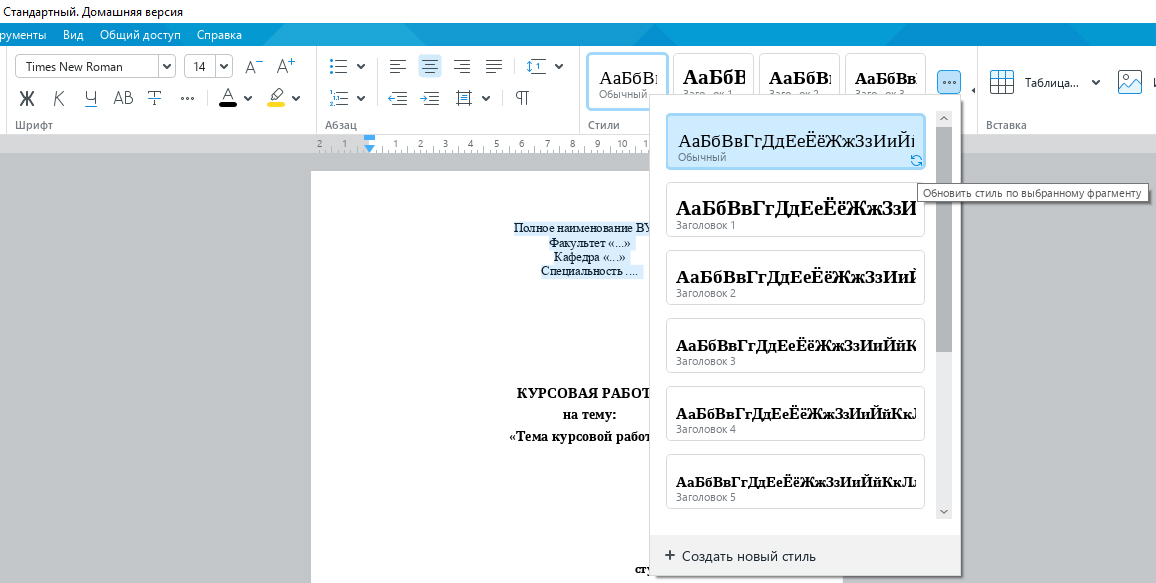The height and width of the screenshot is (583, 1156).
Task: Open more font options ellipsis
Action: [x=187, y=98]
